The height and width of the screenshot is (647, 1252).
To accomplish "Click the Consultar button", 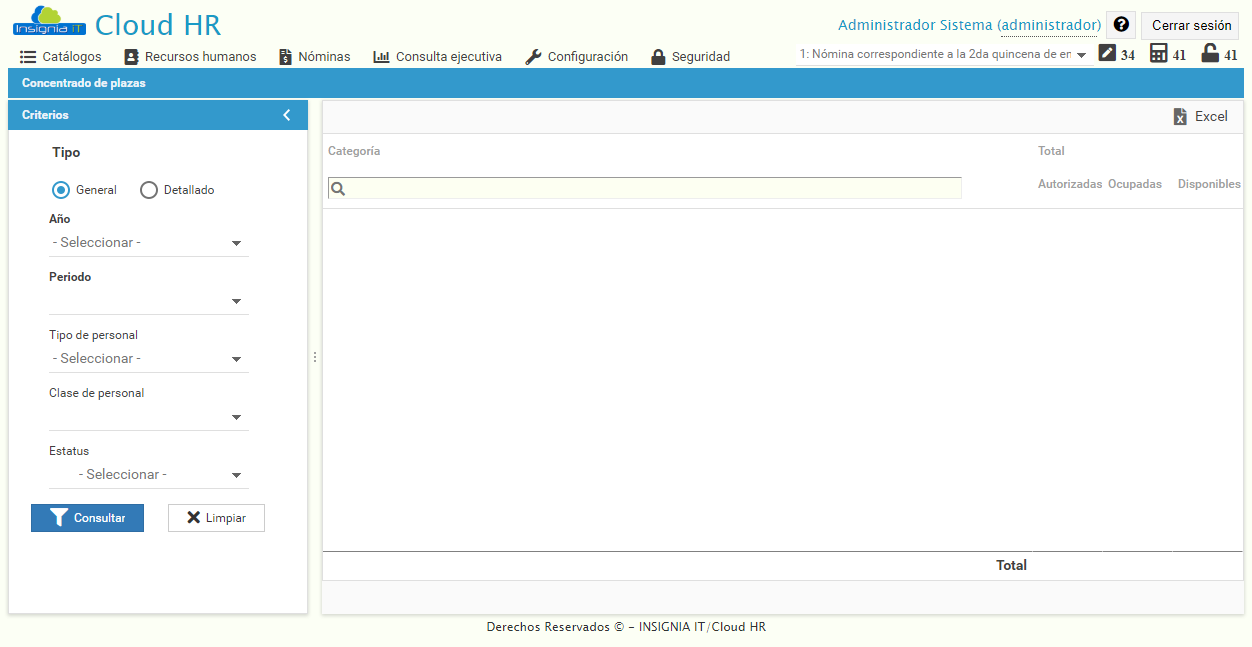I will coord(87,518).
